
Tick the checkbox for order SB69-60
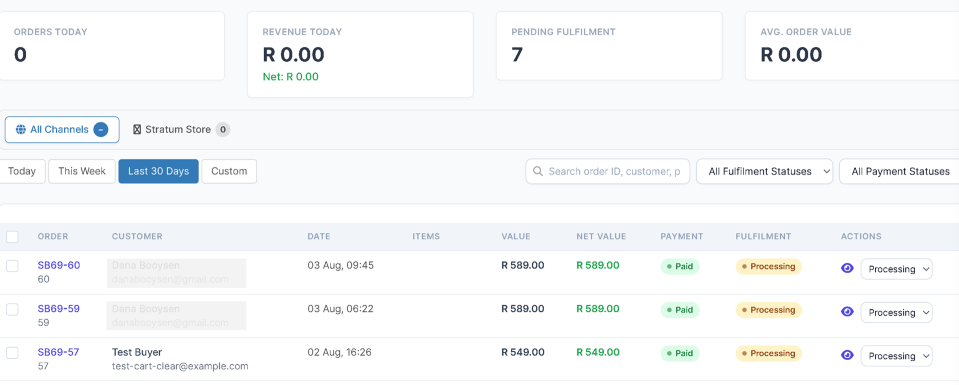point(12,266)
